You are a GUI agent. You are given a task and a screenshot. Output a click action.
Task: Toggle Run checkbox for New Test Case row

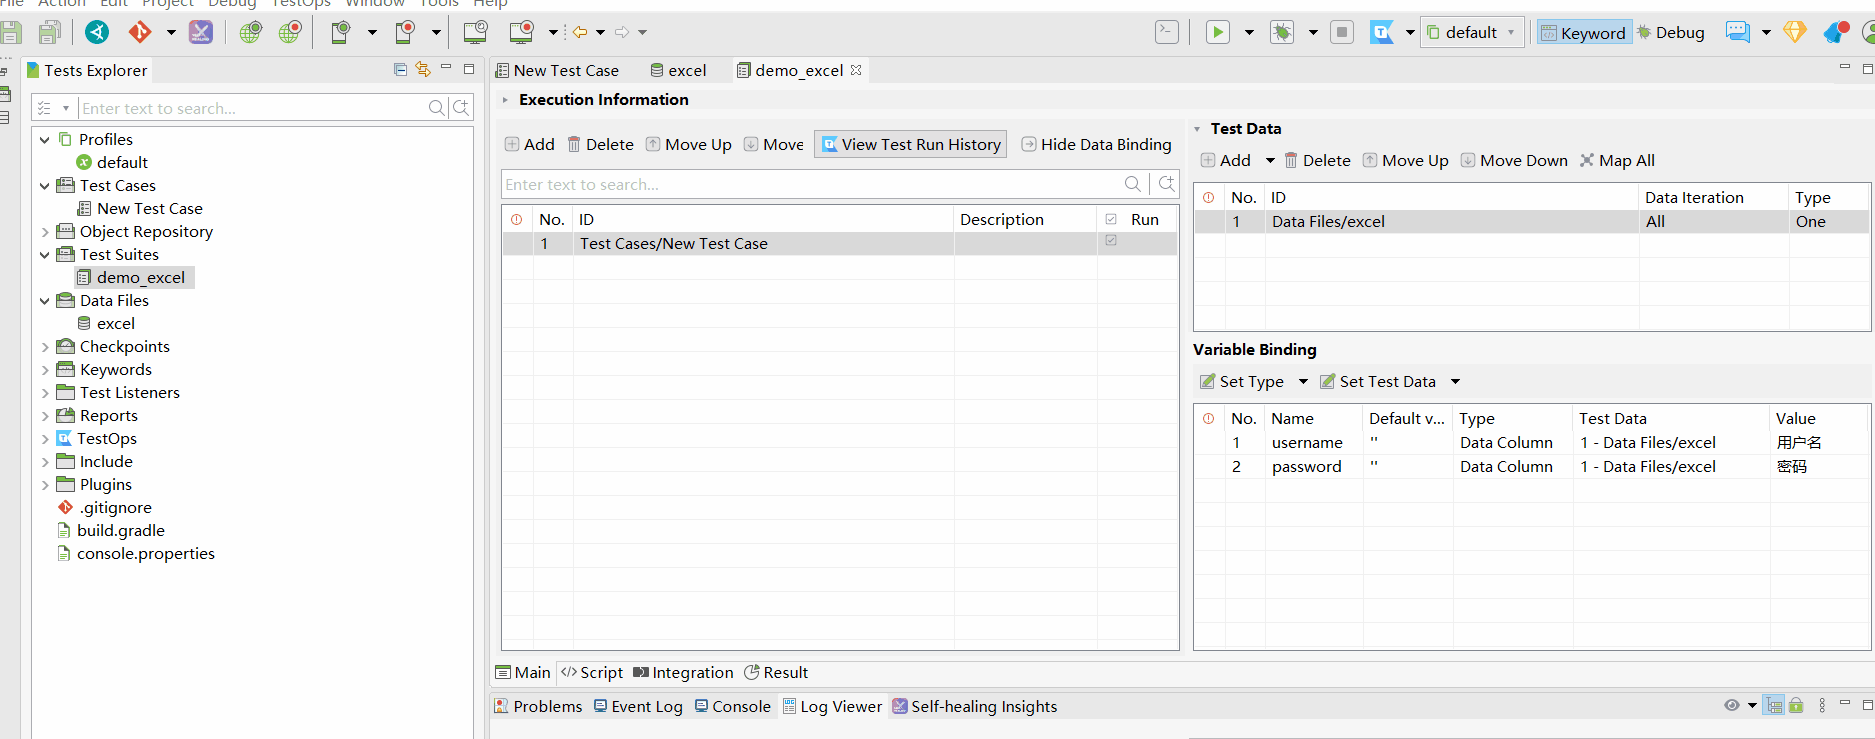[1111, 241]
